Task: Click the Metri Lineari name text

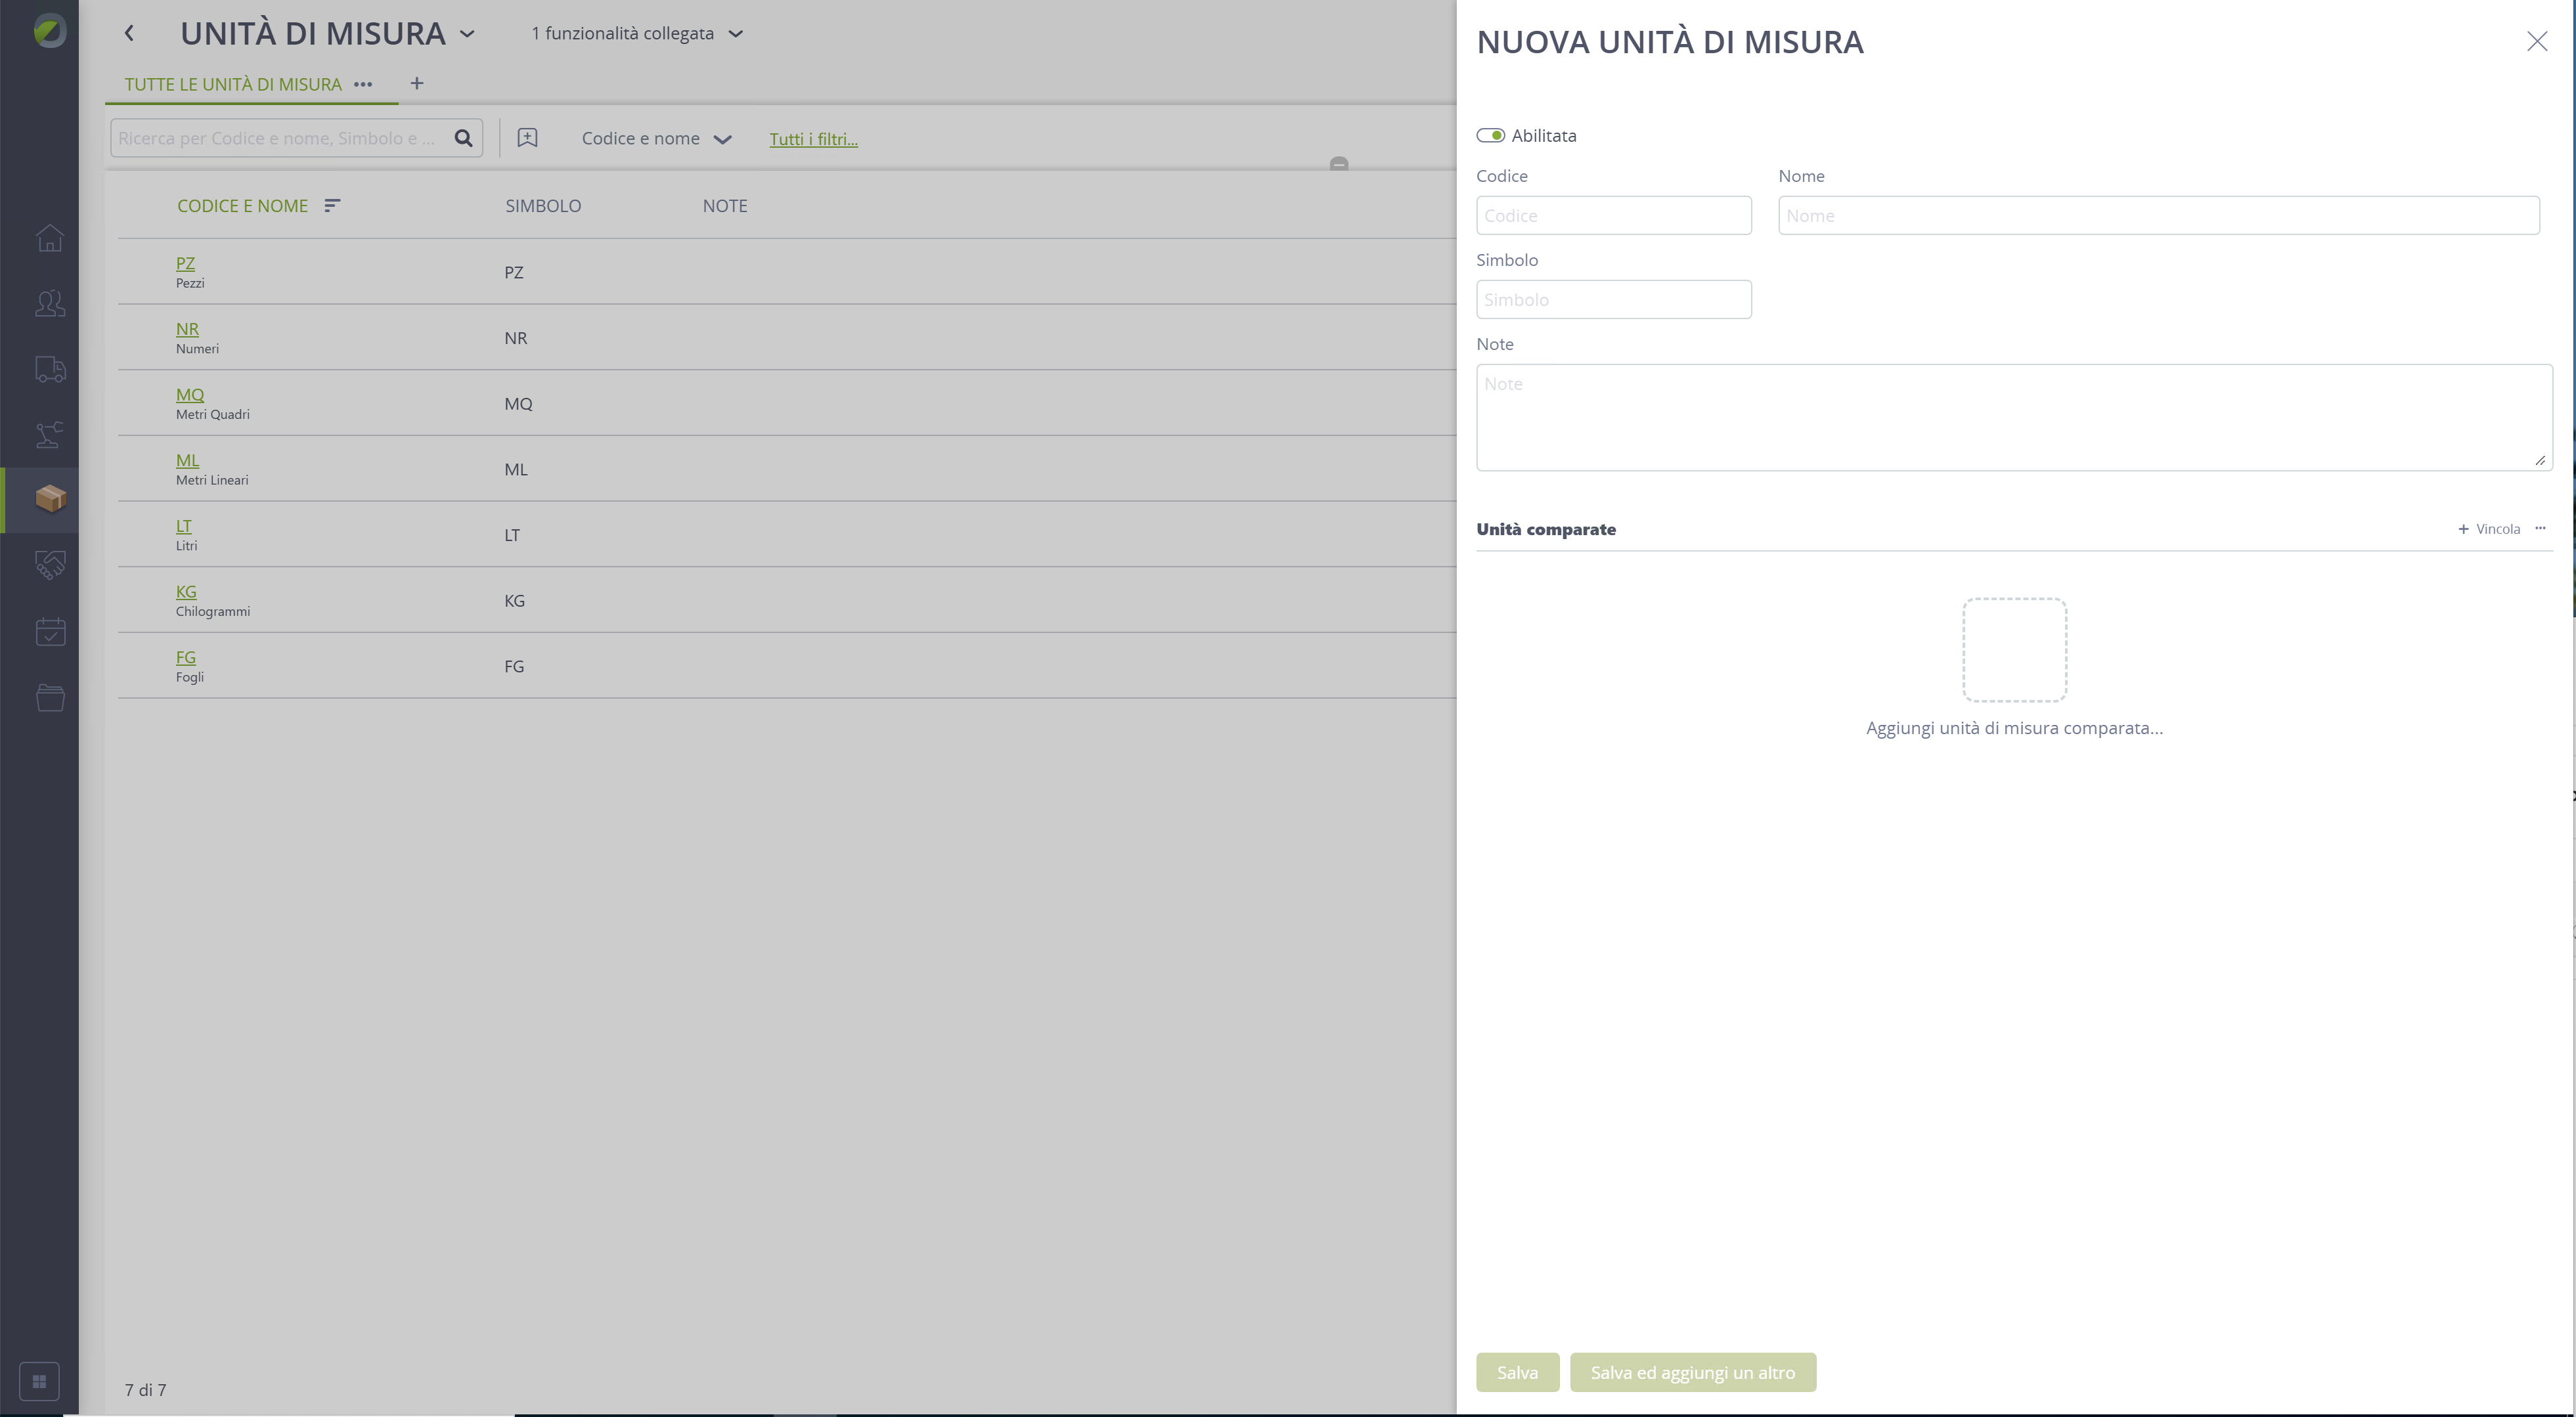Action: click(x=212, y=480)
